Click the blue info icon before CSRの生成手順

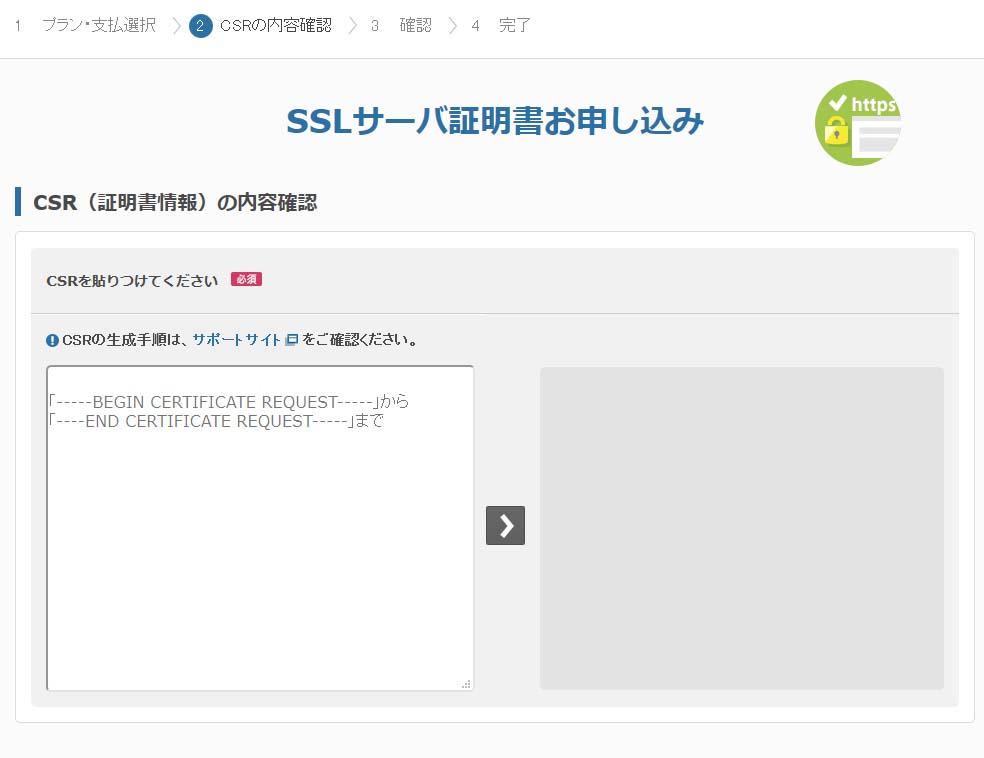coord(53,340)
